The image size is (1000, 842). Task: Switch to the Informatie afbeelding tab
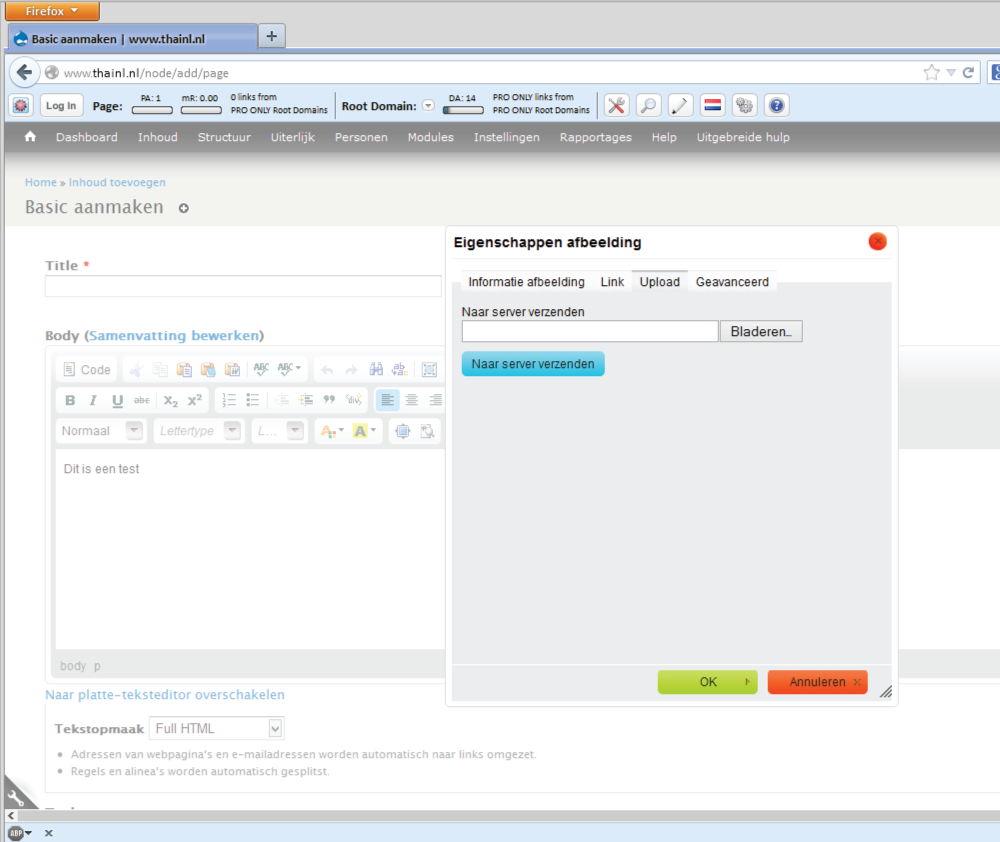[x=526, y=282]
